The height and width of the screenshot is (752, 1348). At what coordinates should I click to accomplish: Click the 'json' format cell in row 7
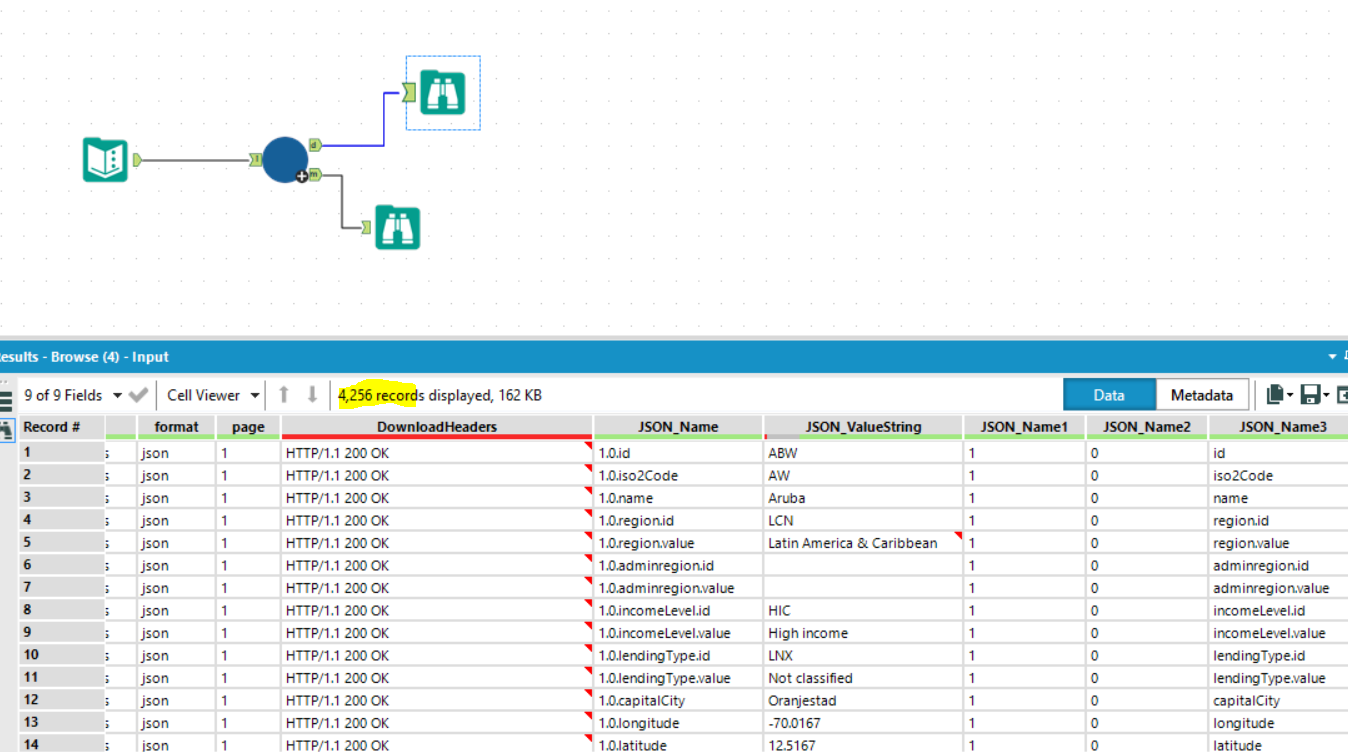click(x=176, y=588)
